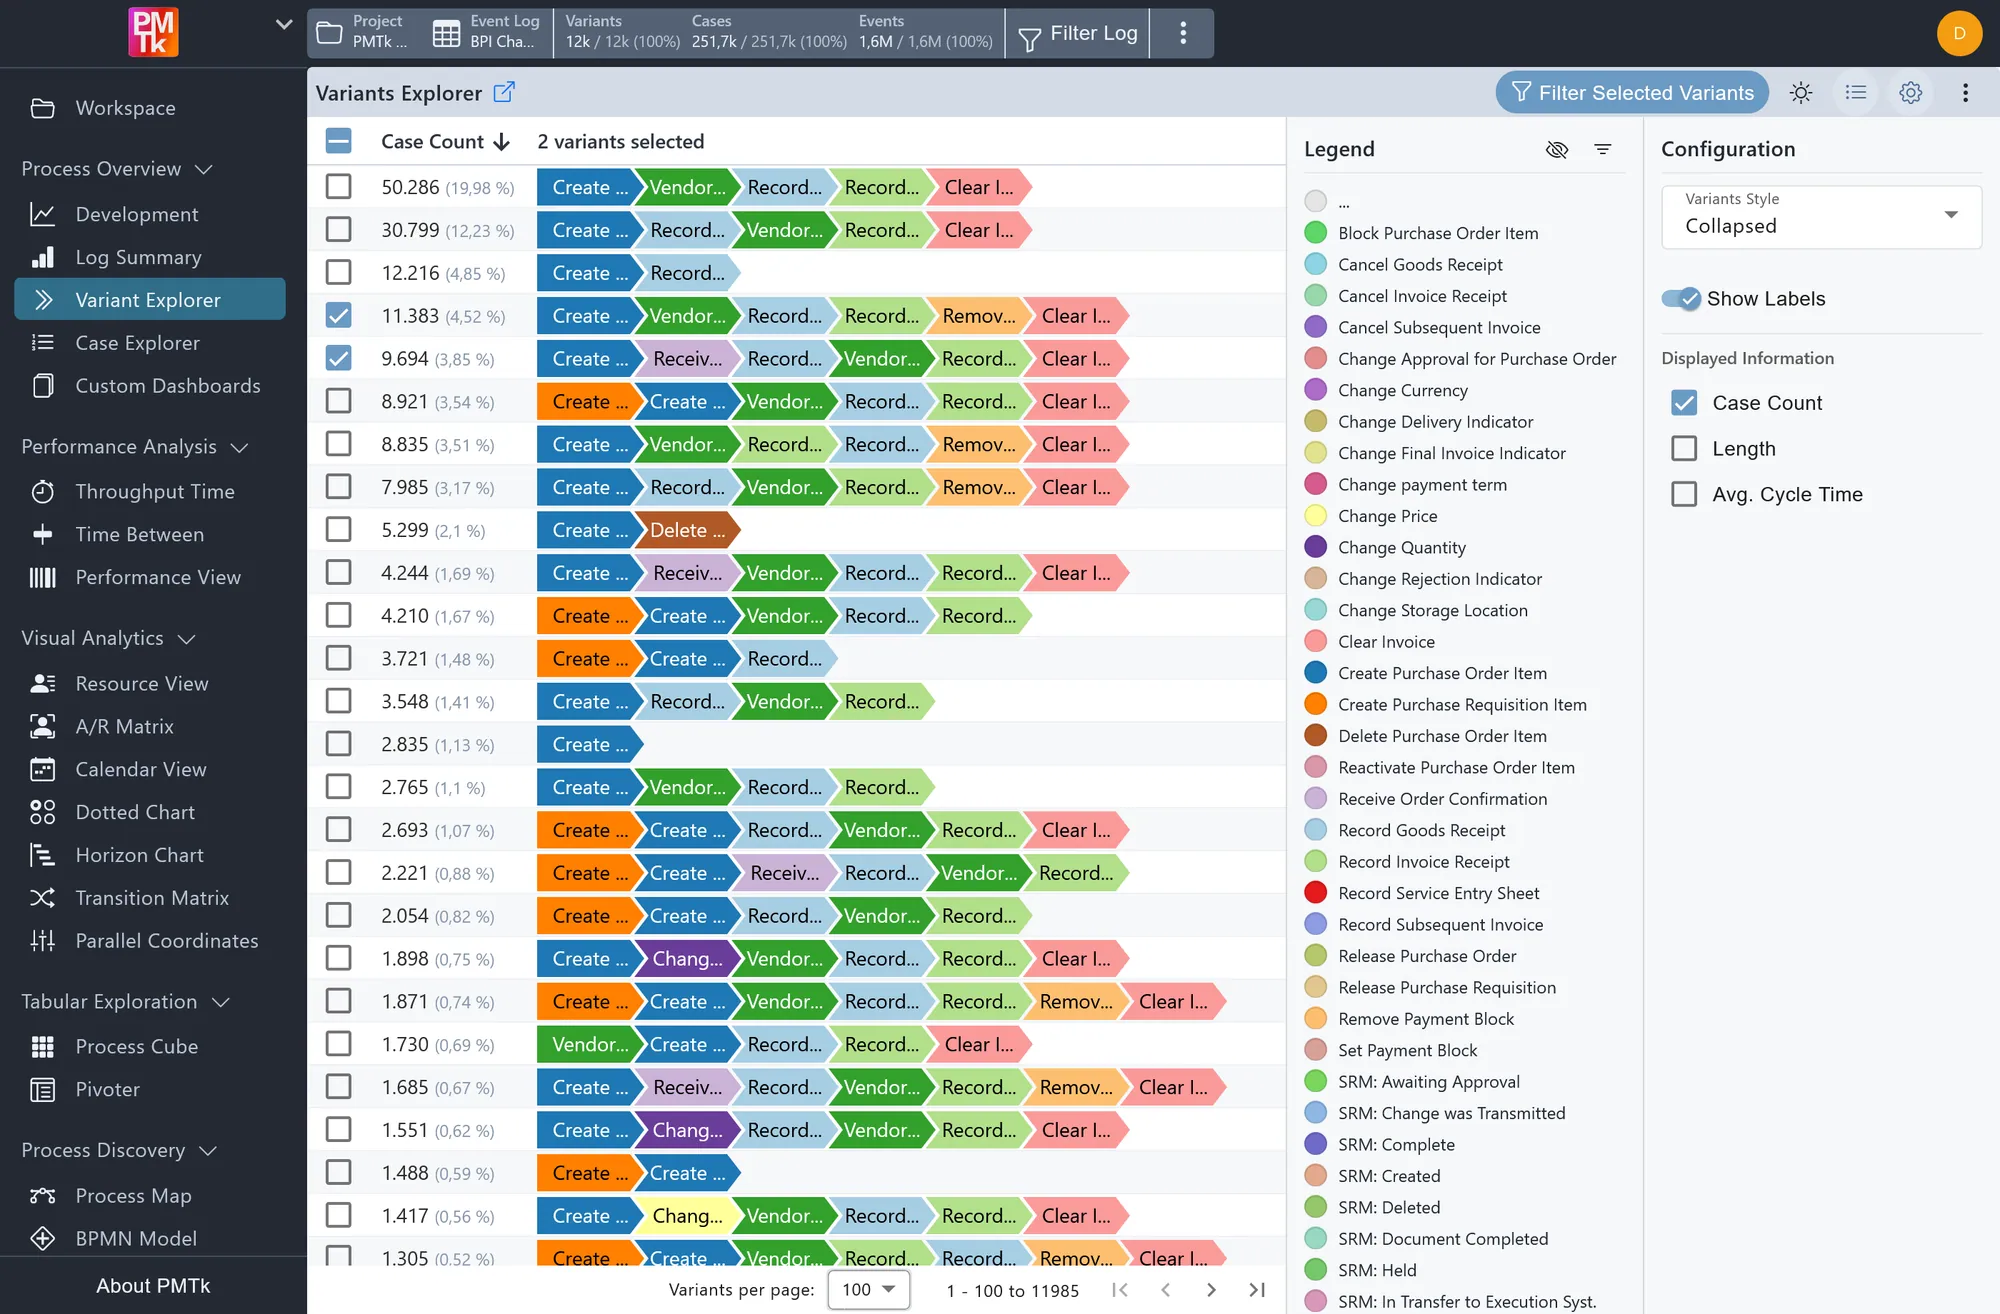2000x1314 pixels.
Task: Open the Variants per page dropdown
Action: (868, 1290)
